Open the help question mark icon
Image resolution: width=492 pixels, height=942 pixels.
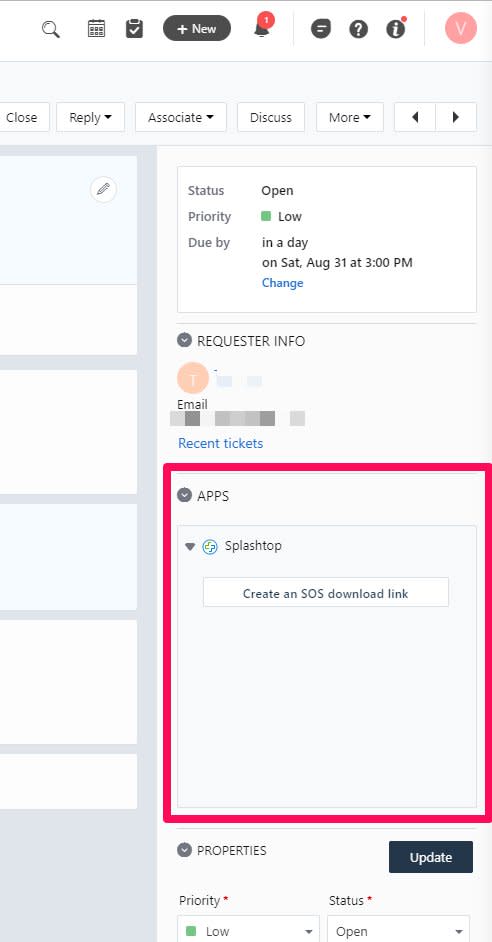[359, 29]
